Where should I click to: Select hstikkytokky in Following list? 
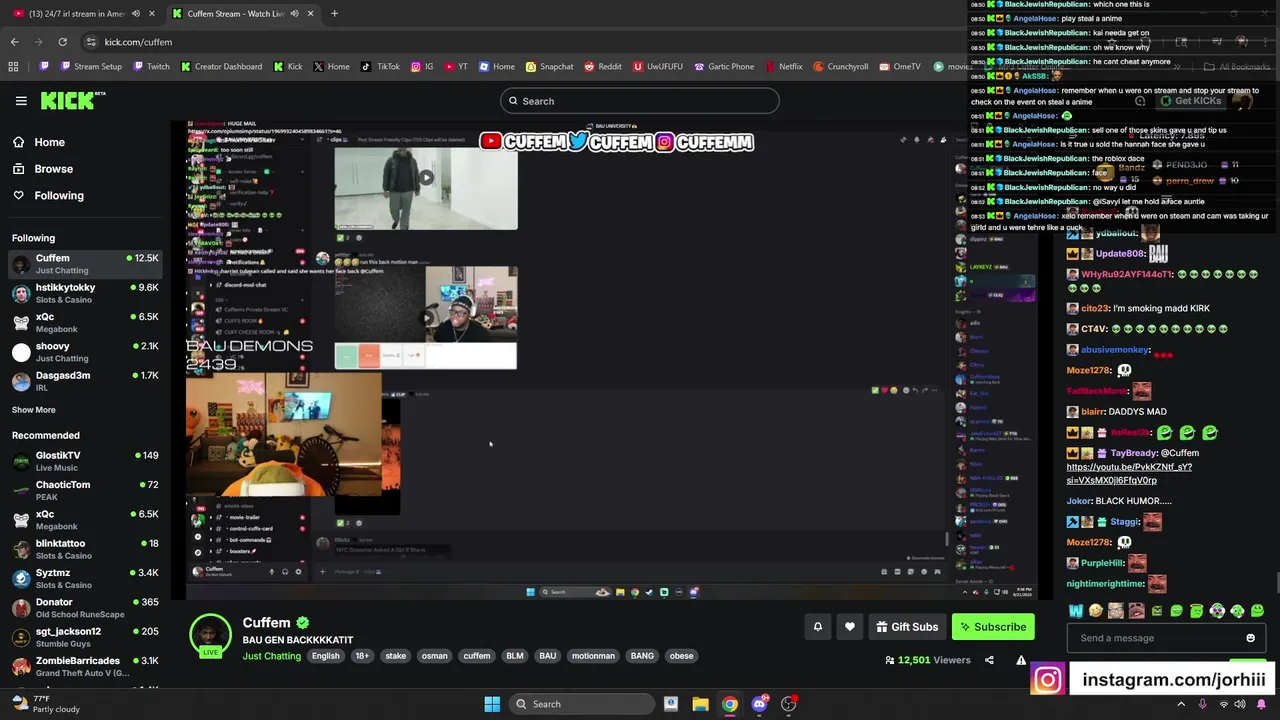click(x=84, y=293)
